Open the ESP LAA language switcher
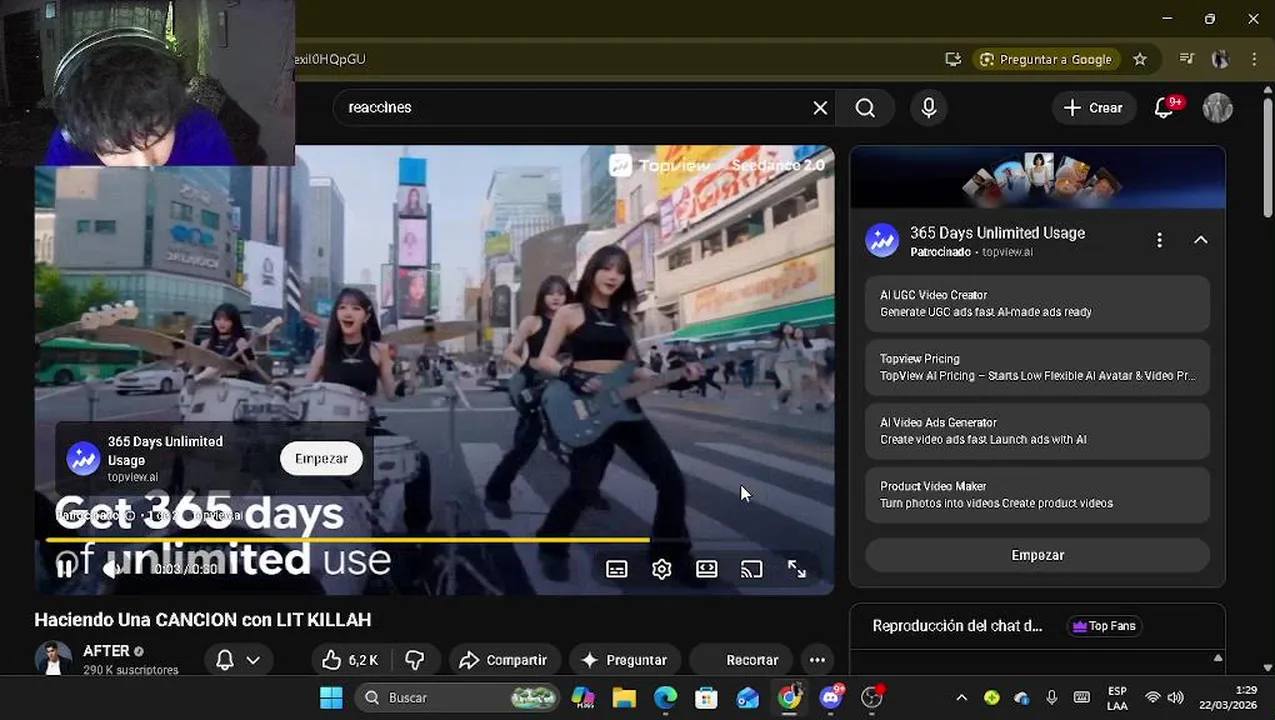The width and height of the screenshot is (1275, 720). click(x=1117, y=698)
